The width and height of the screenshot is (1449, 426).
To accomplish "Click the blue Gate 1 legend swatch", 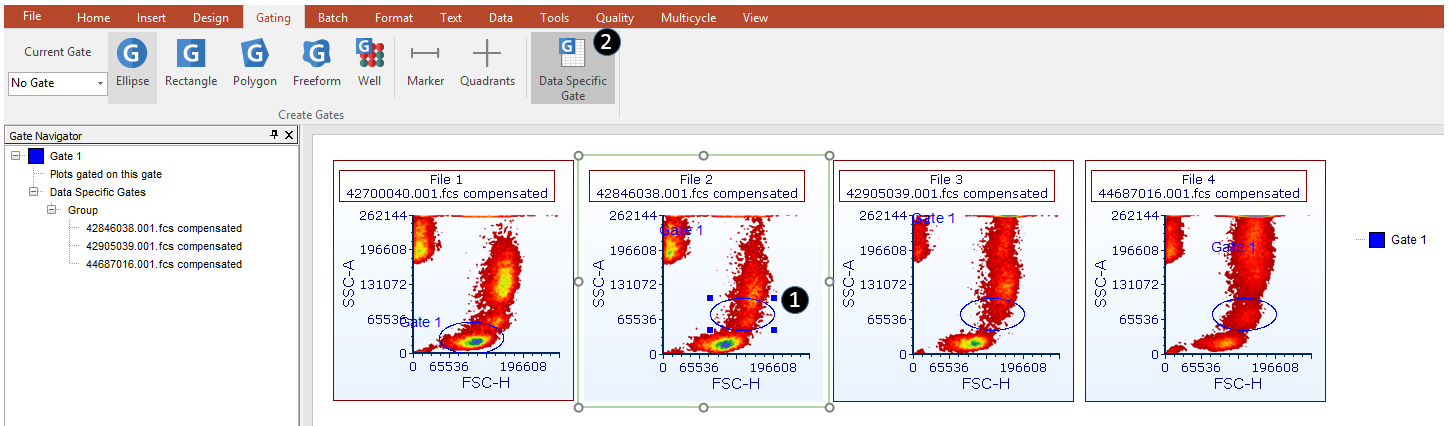I will tap(1376, 240).
